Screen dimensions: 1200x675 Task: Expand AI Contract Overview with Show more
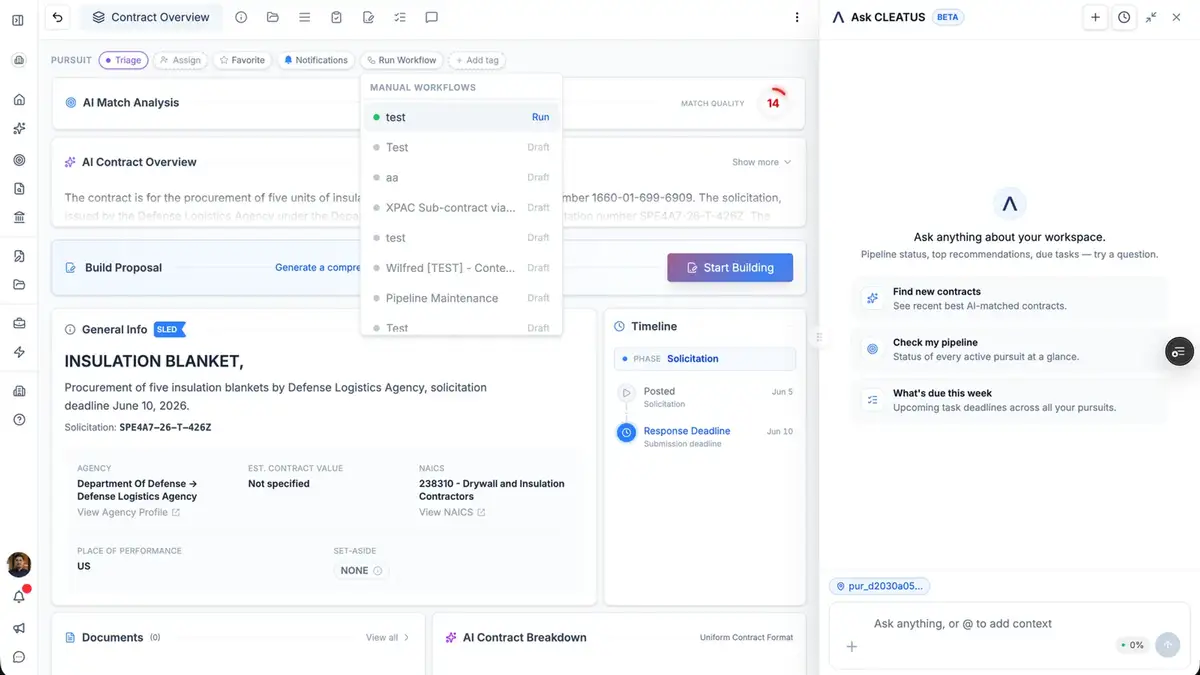pyautogui.click(x=761, y=162)
